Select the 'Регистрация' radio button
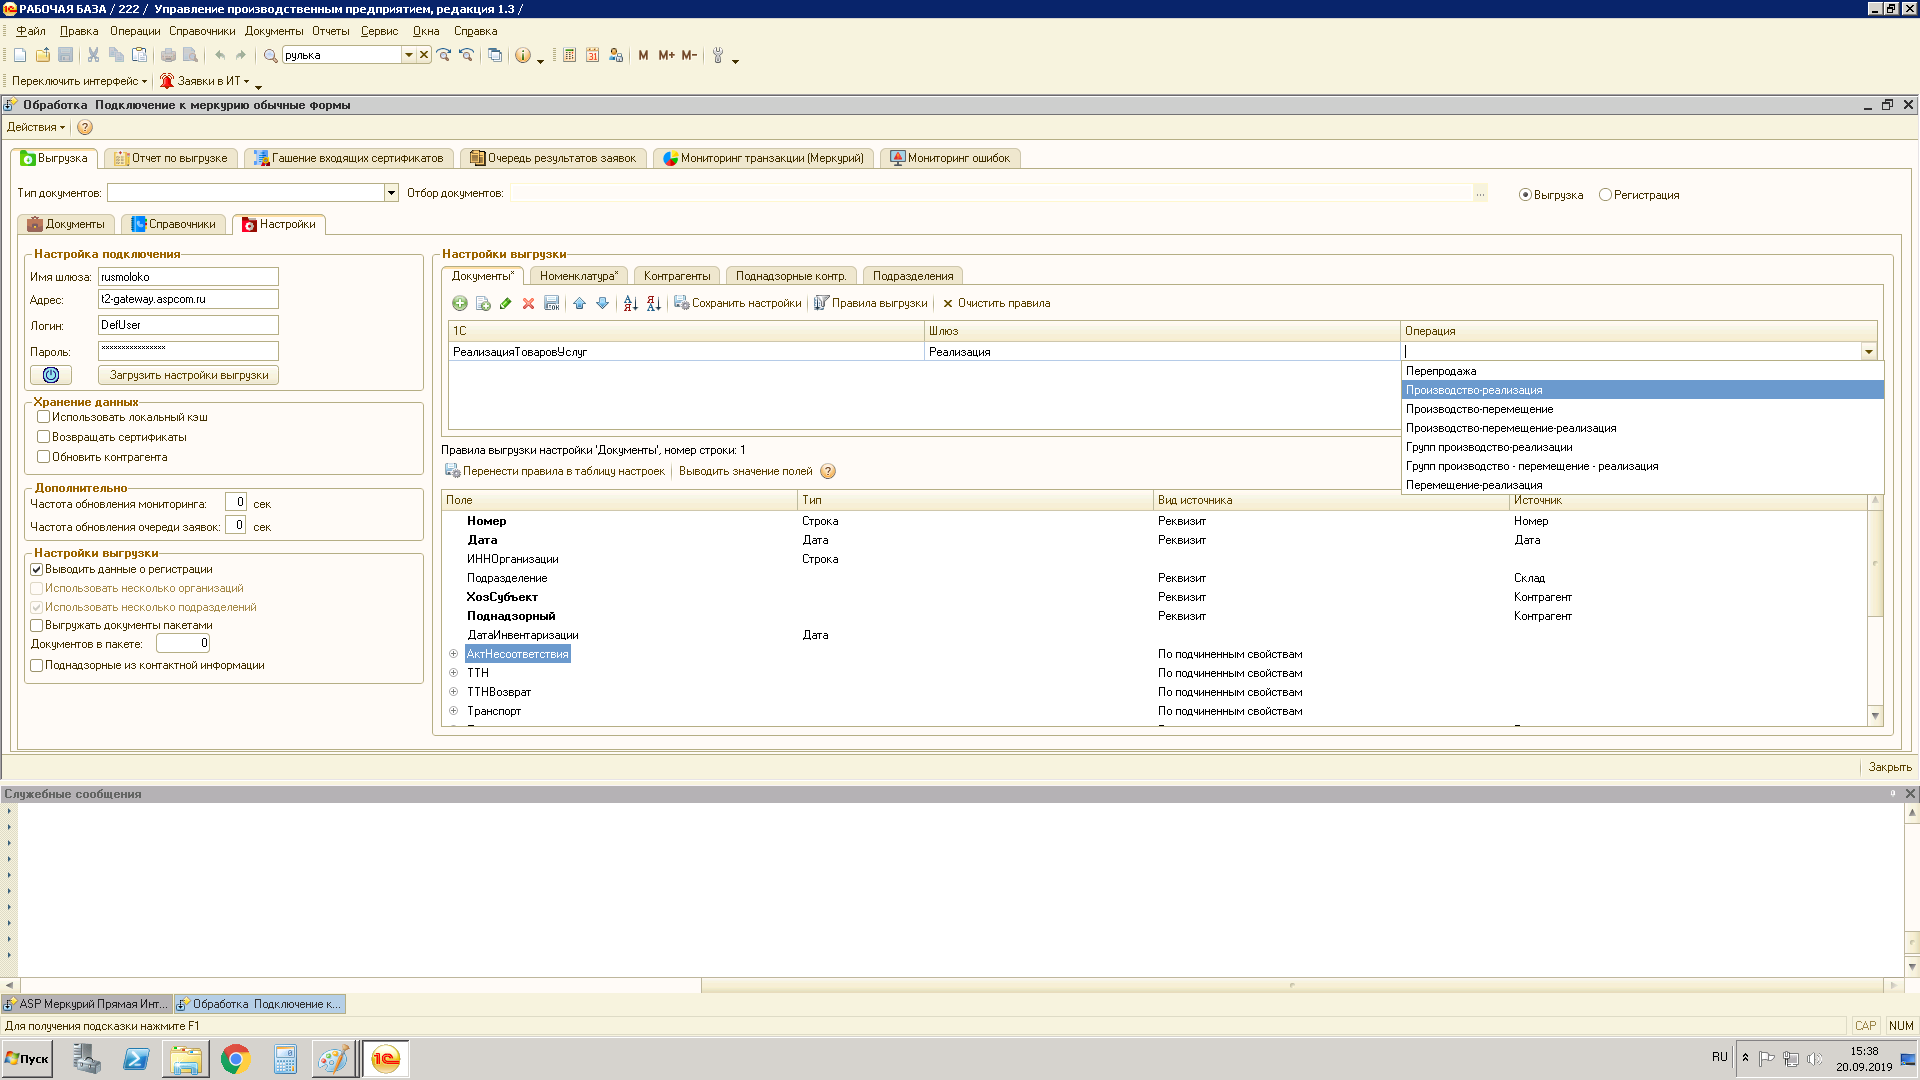The height and width of the screenshot is (1080, 1920). (x=1605, y=195)
